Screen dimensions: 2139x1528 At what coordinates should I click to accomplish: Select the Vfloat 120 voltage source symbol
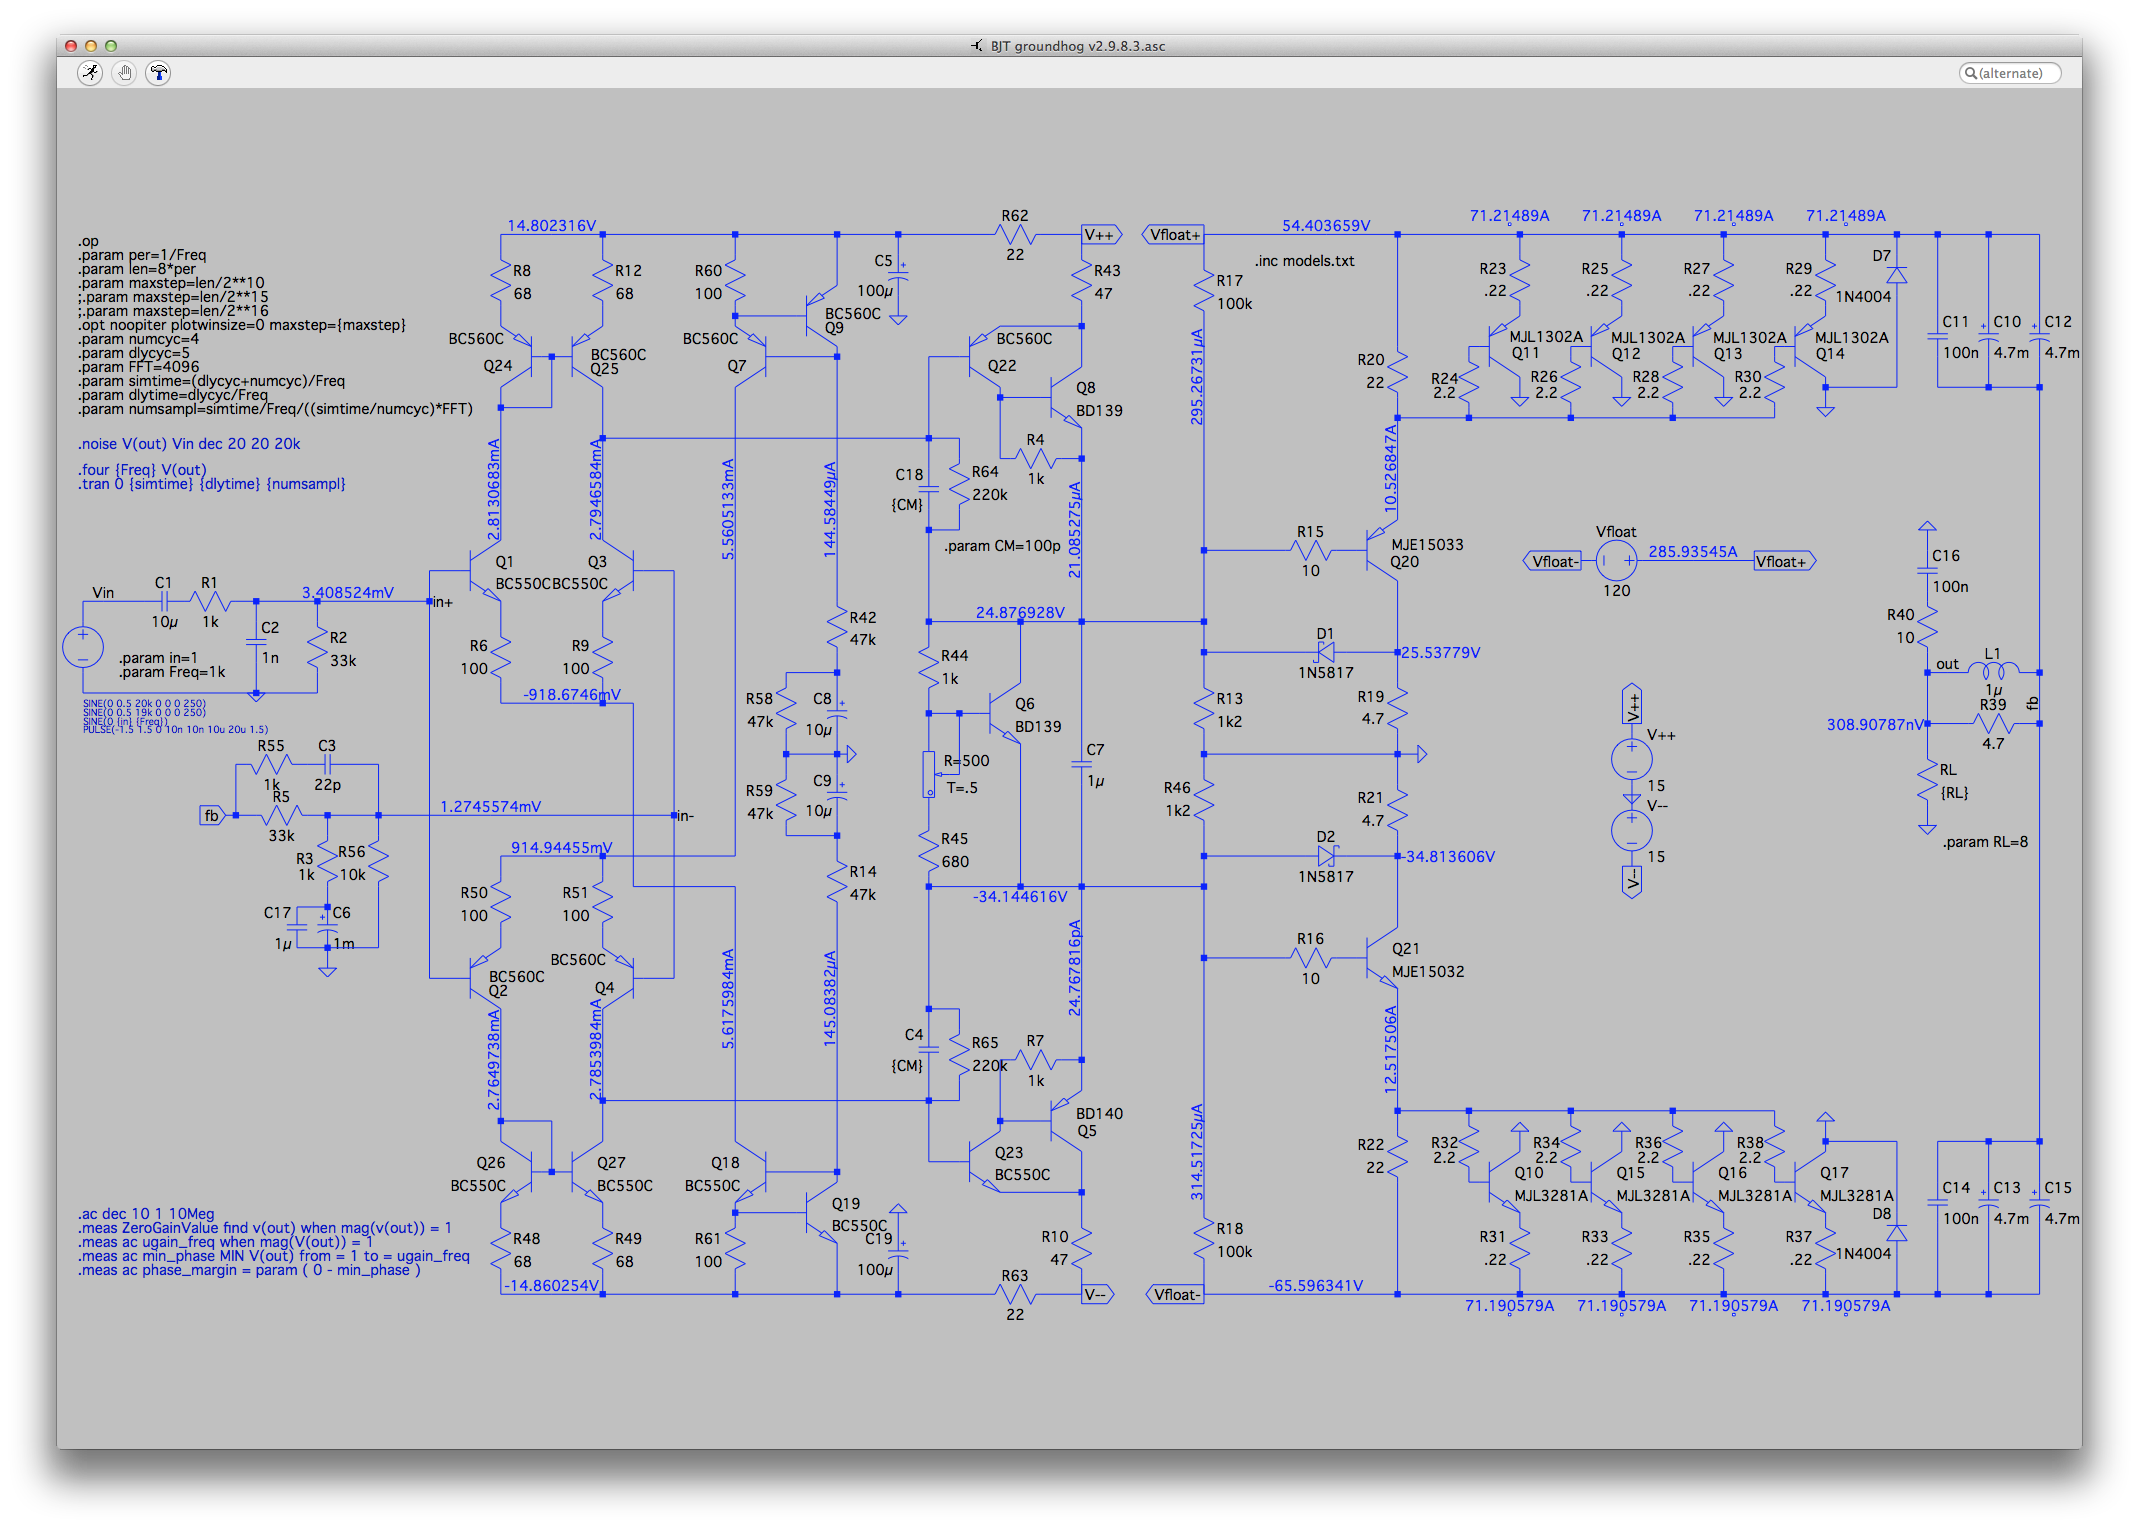point(1616,561)
